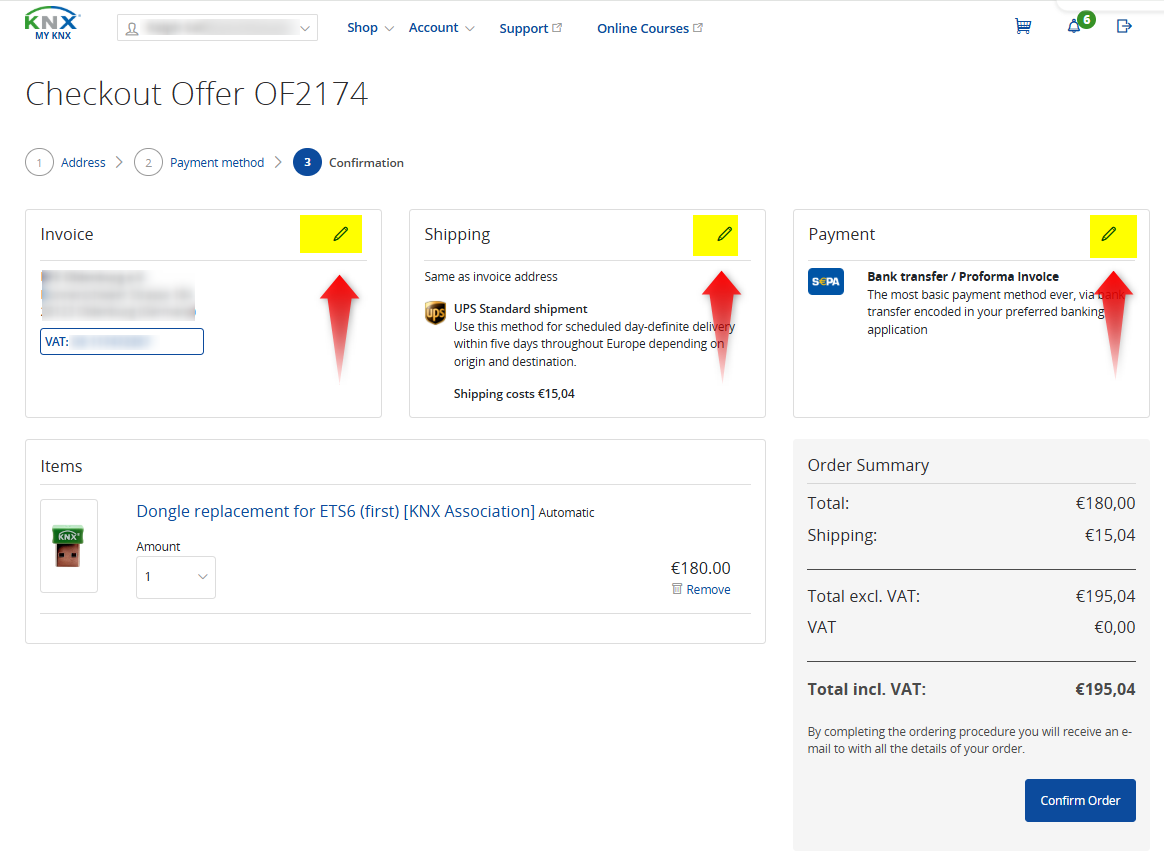Click the user profile icon in selector
The height and width of the screenshot is (865, 1164).
point(132,28)
